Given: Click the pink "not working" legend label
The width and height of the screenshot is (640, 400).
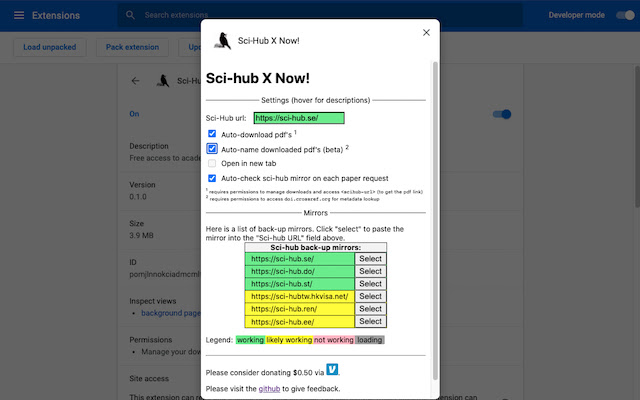Looking at the screenshot, I should click(333, 340).
